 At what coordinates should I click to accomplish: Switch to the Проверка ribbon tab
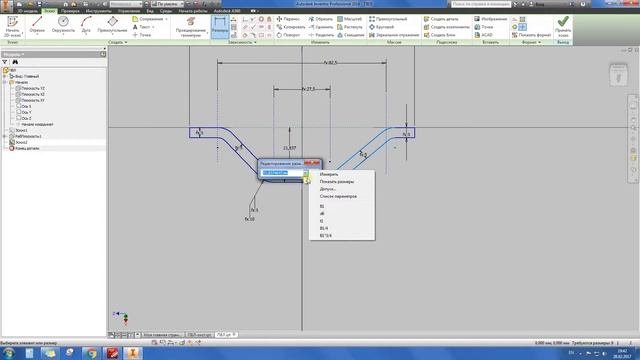pyautogui.click(x=70, y=11)
